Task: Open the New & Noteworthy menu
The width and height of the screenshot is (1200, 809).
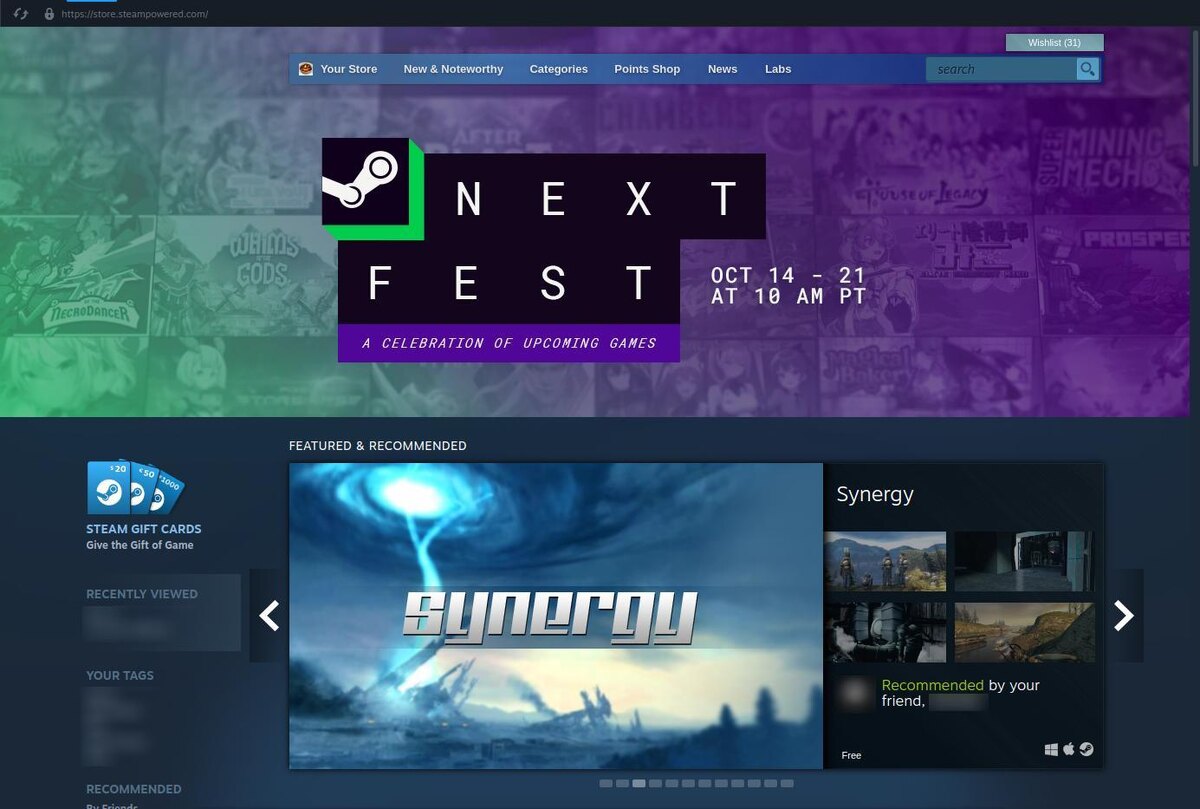Action: (453, 69)
